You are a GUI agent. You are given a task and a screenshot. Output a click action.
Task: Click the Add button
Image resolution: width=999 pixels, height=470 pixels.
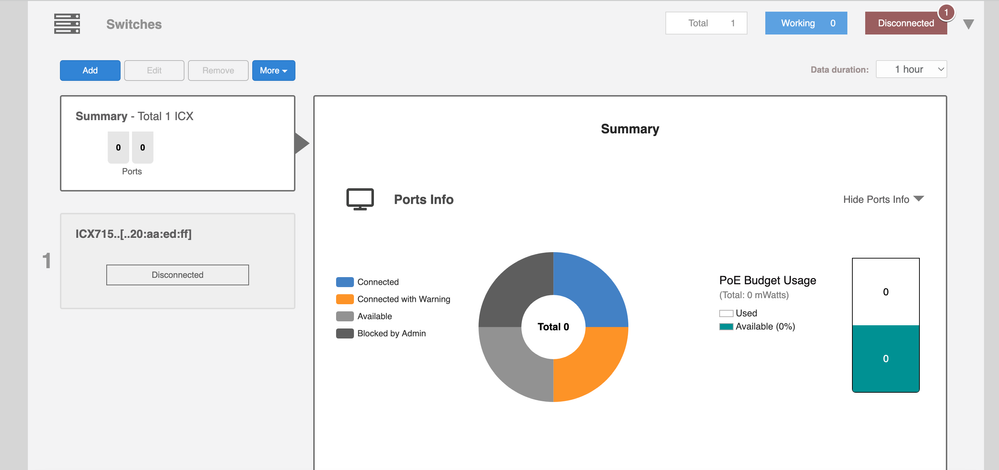(x=90, y=71)
